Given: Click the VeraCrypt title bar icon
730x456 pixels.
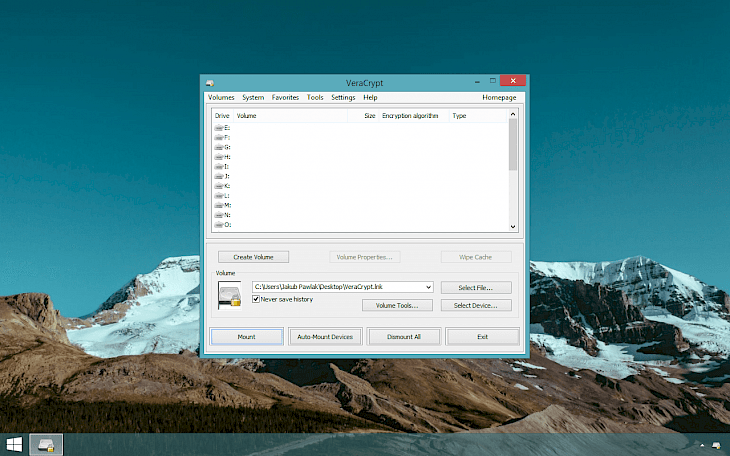Looking at the screenshot, I should pyautogui.click(x=210, y=83).
